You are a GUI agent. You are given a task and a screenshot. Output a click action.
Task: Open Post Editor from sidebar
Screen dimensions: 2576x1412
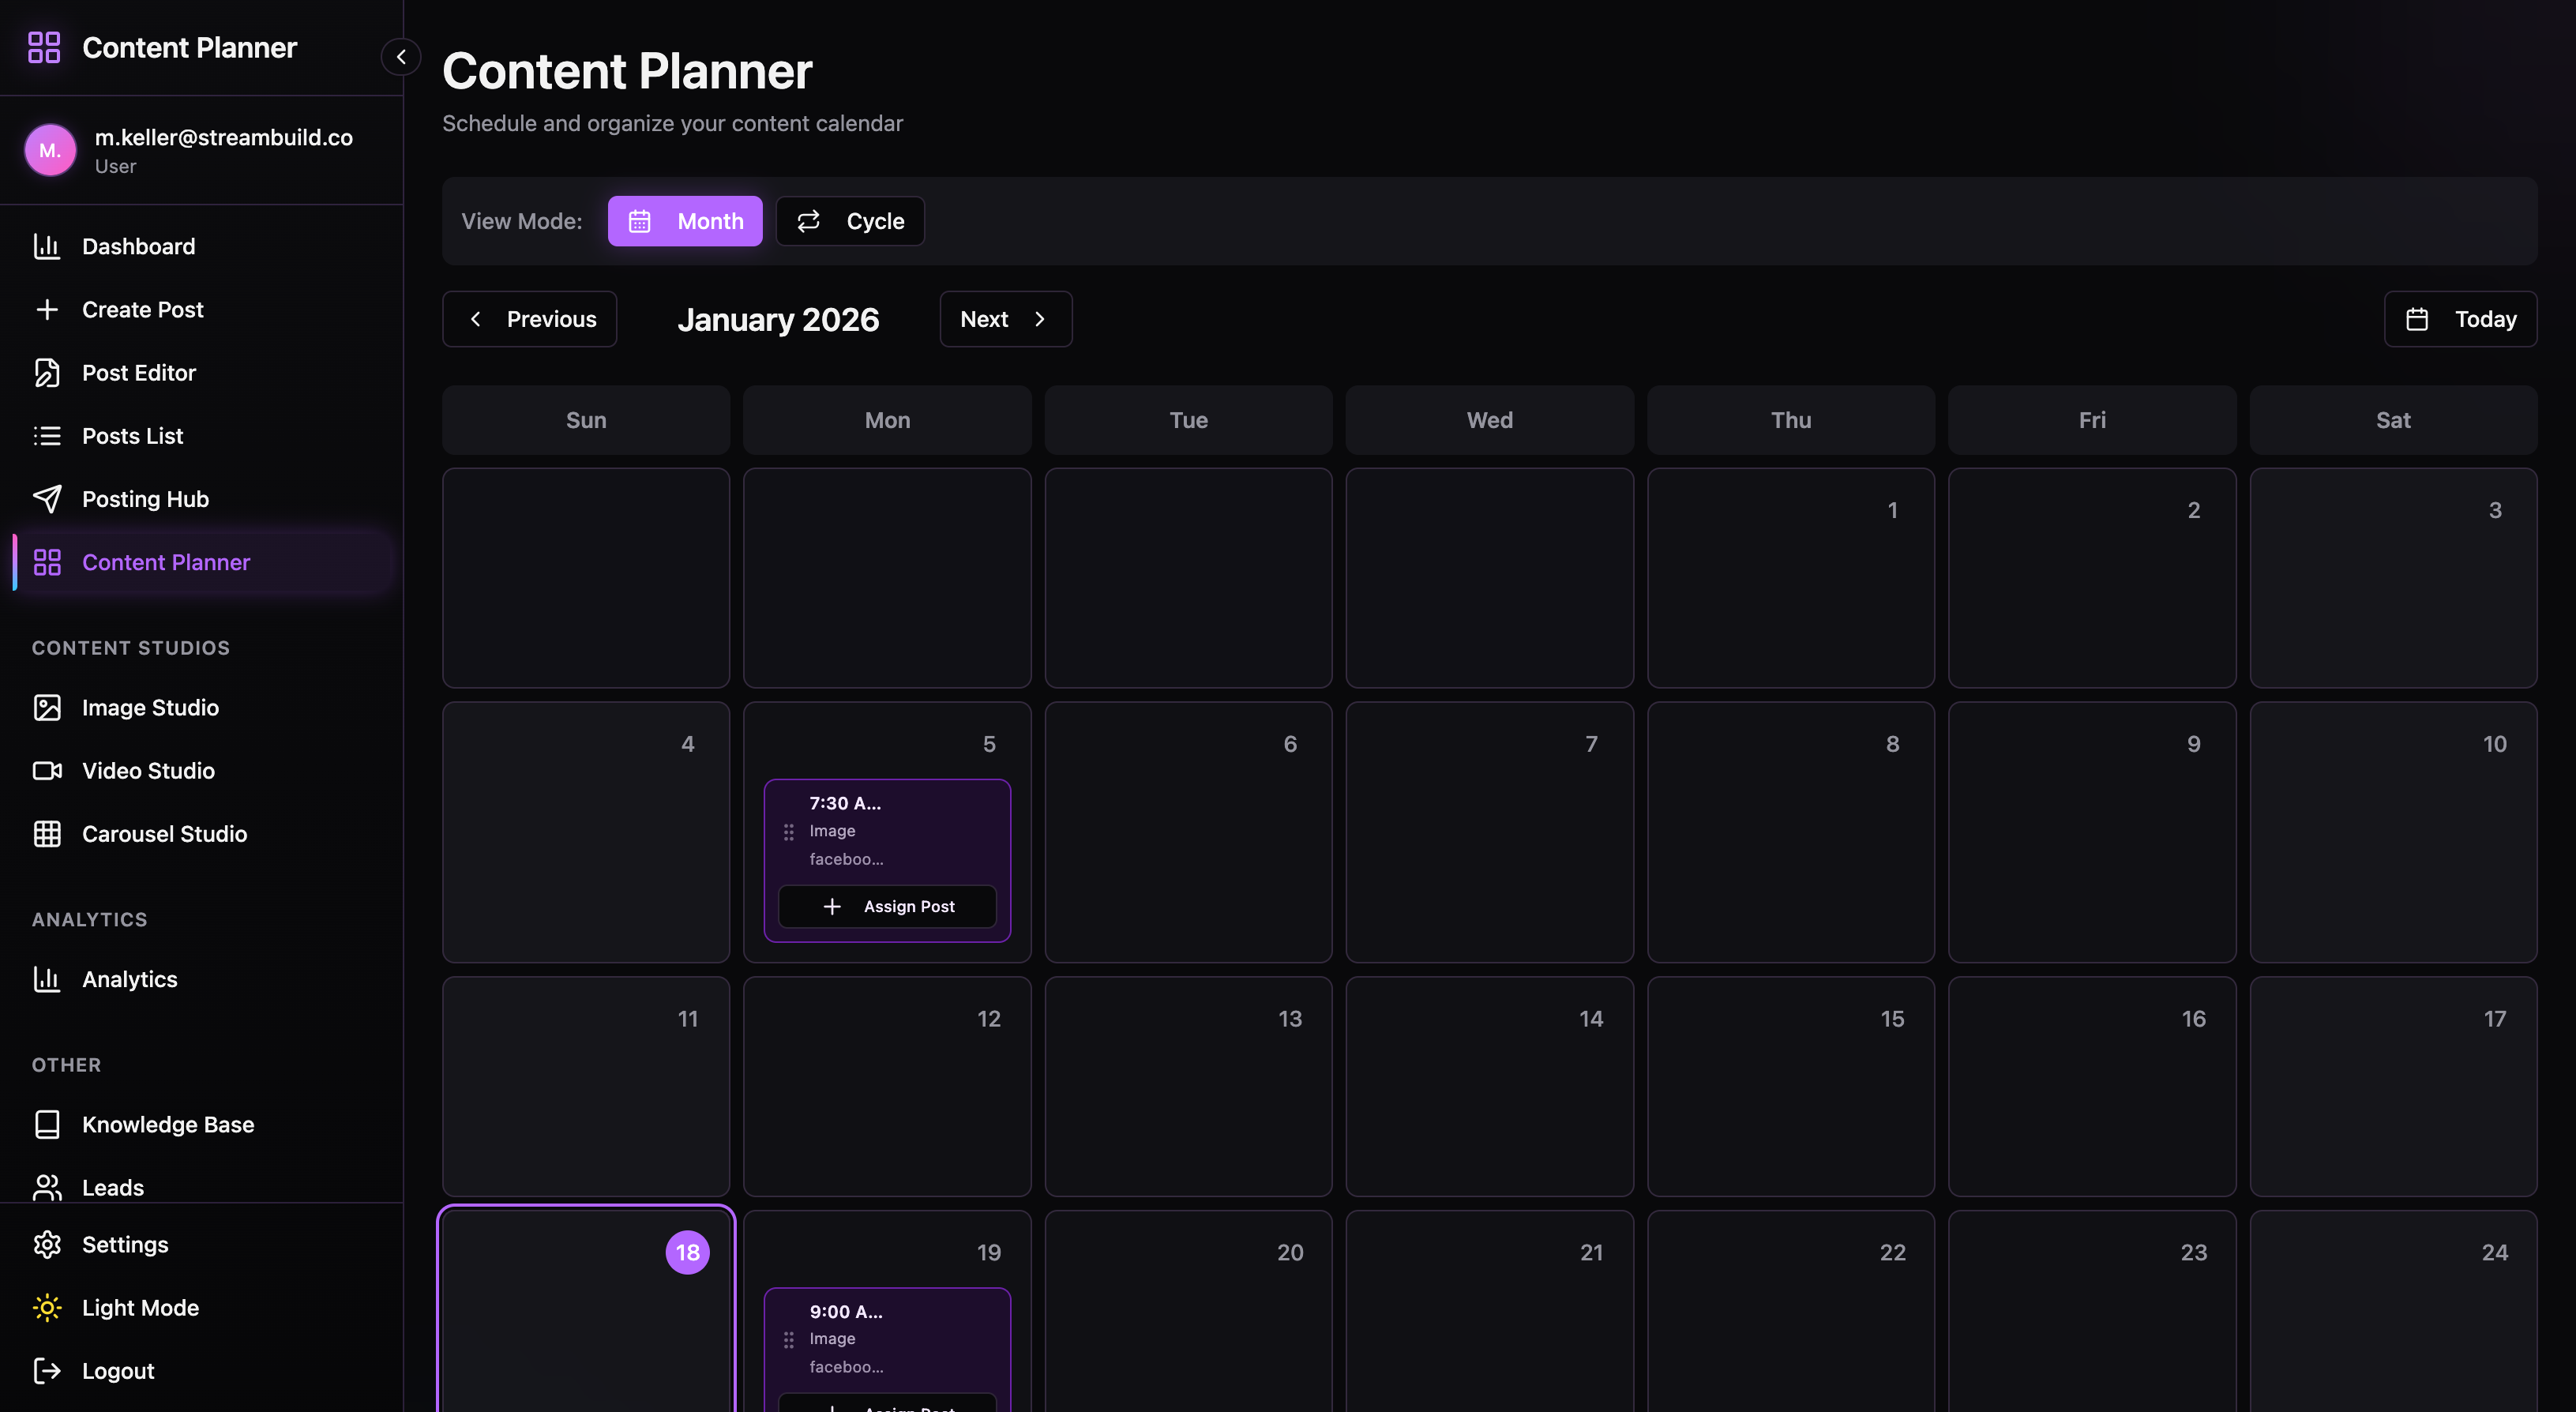click(138, 373)
